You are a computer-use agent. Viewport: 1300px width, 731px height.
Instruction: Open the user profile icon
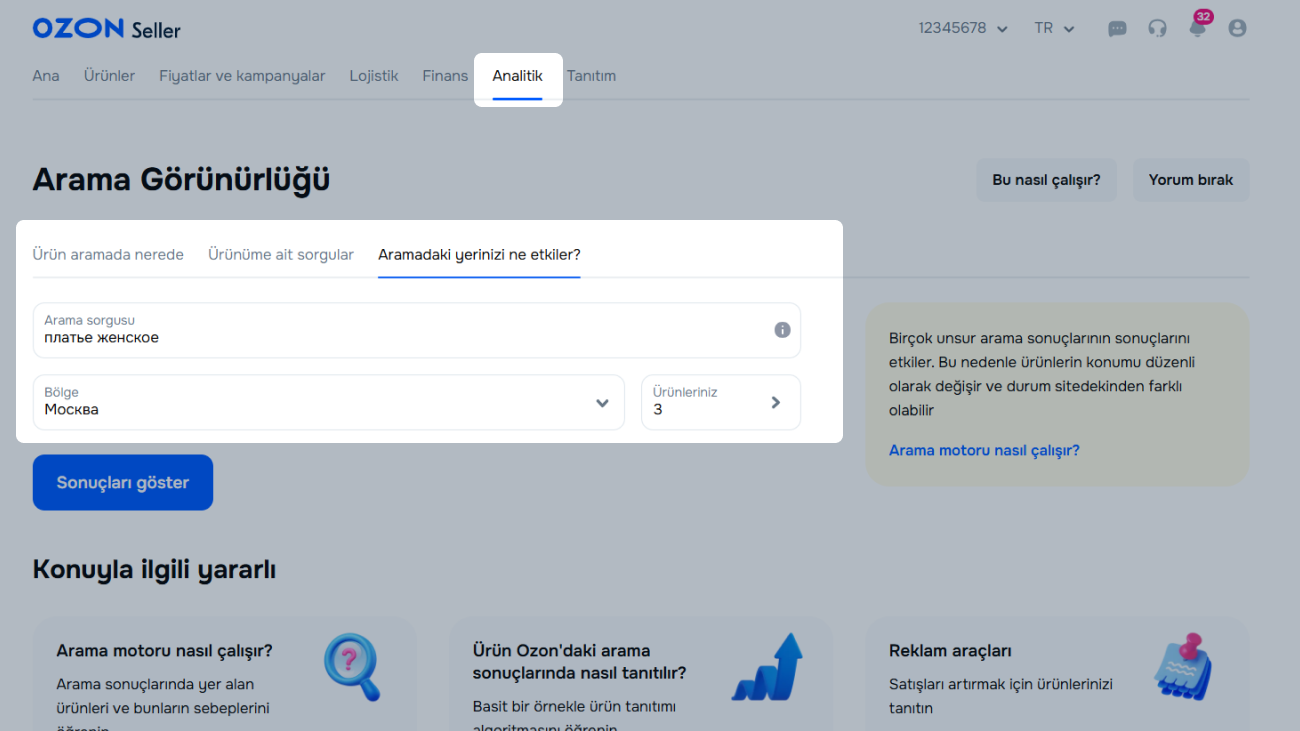pyautogui.click(x=1237, y=29)
